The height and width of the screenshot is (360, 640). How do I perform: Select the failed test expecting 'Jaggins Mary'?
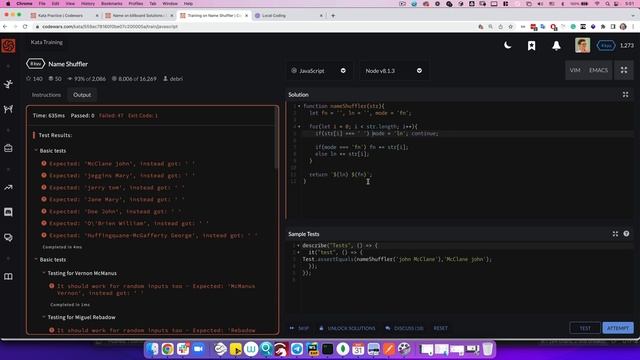coord(118,176)
